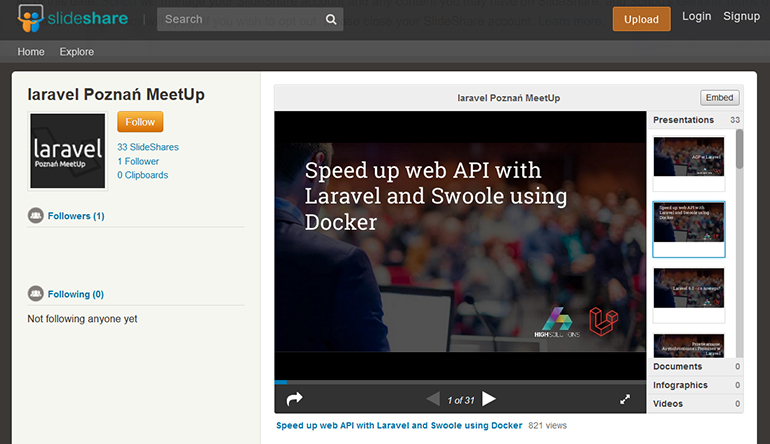Focus the Search input field
The image size is (770, 444).
(250, 19)
